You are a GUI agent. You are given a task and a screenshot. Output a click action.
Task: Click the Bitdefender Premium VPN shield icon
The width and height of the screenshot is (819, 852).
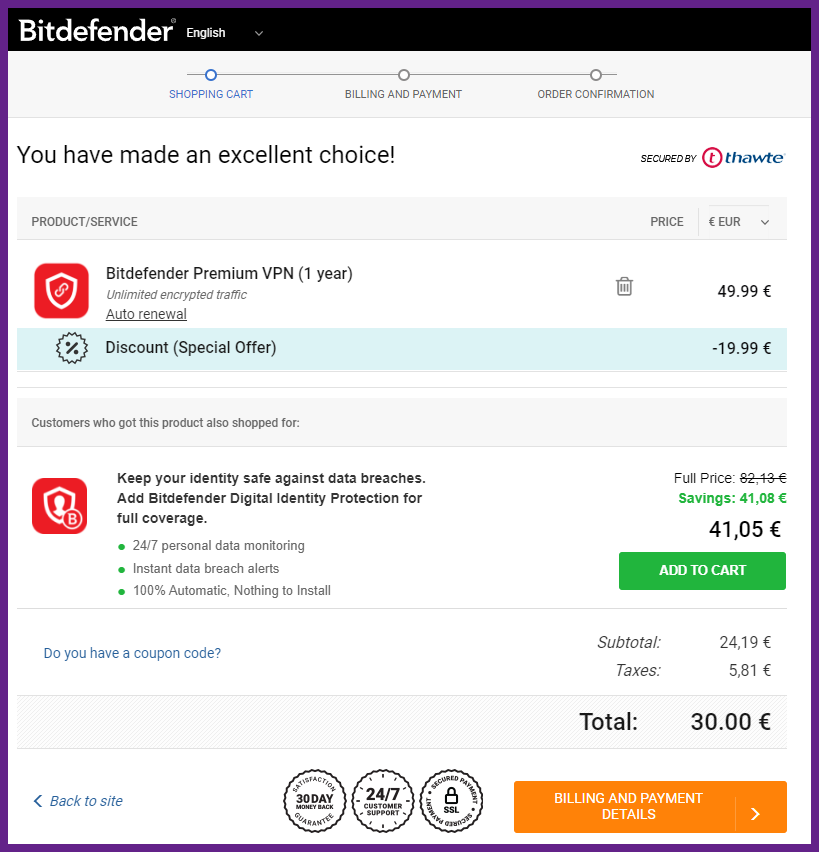[x=61, y=291]
